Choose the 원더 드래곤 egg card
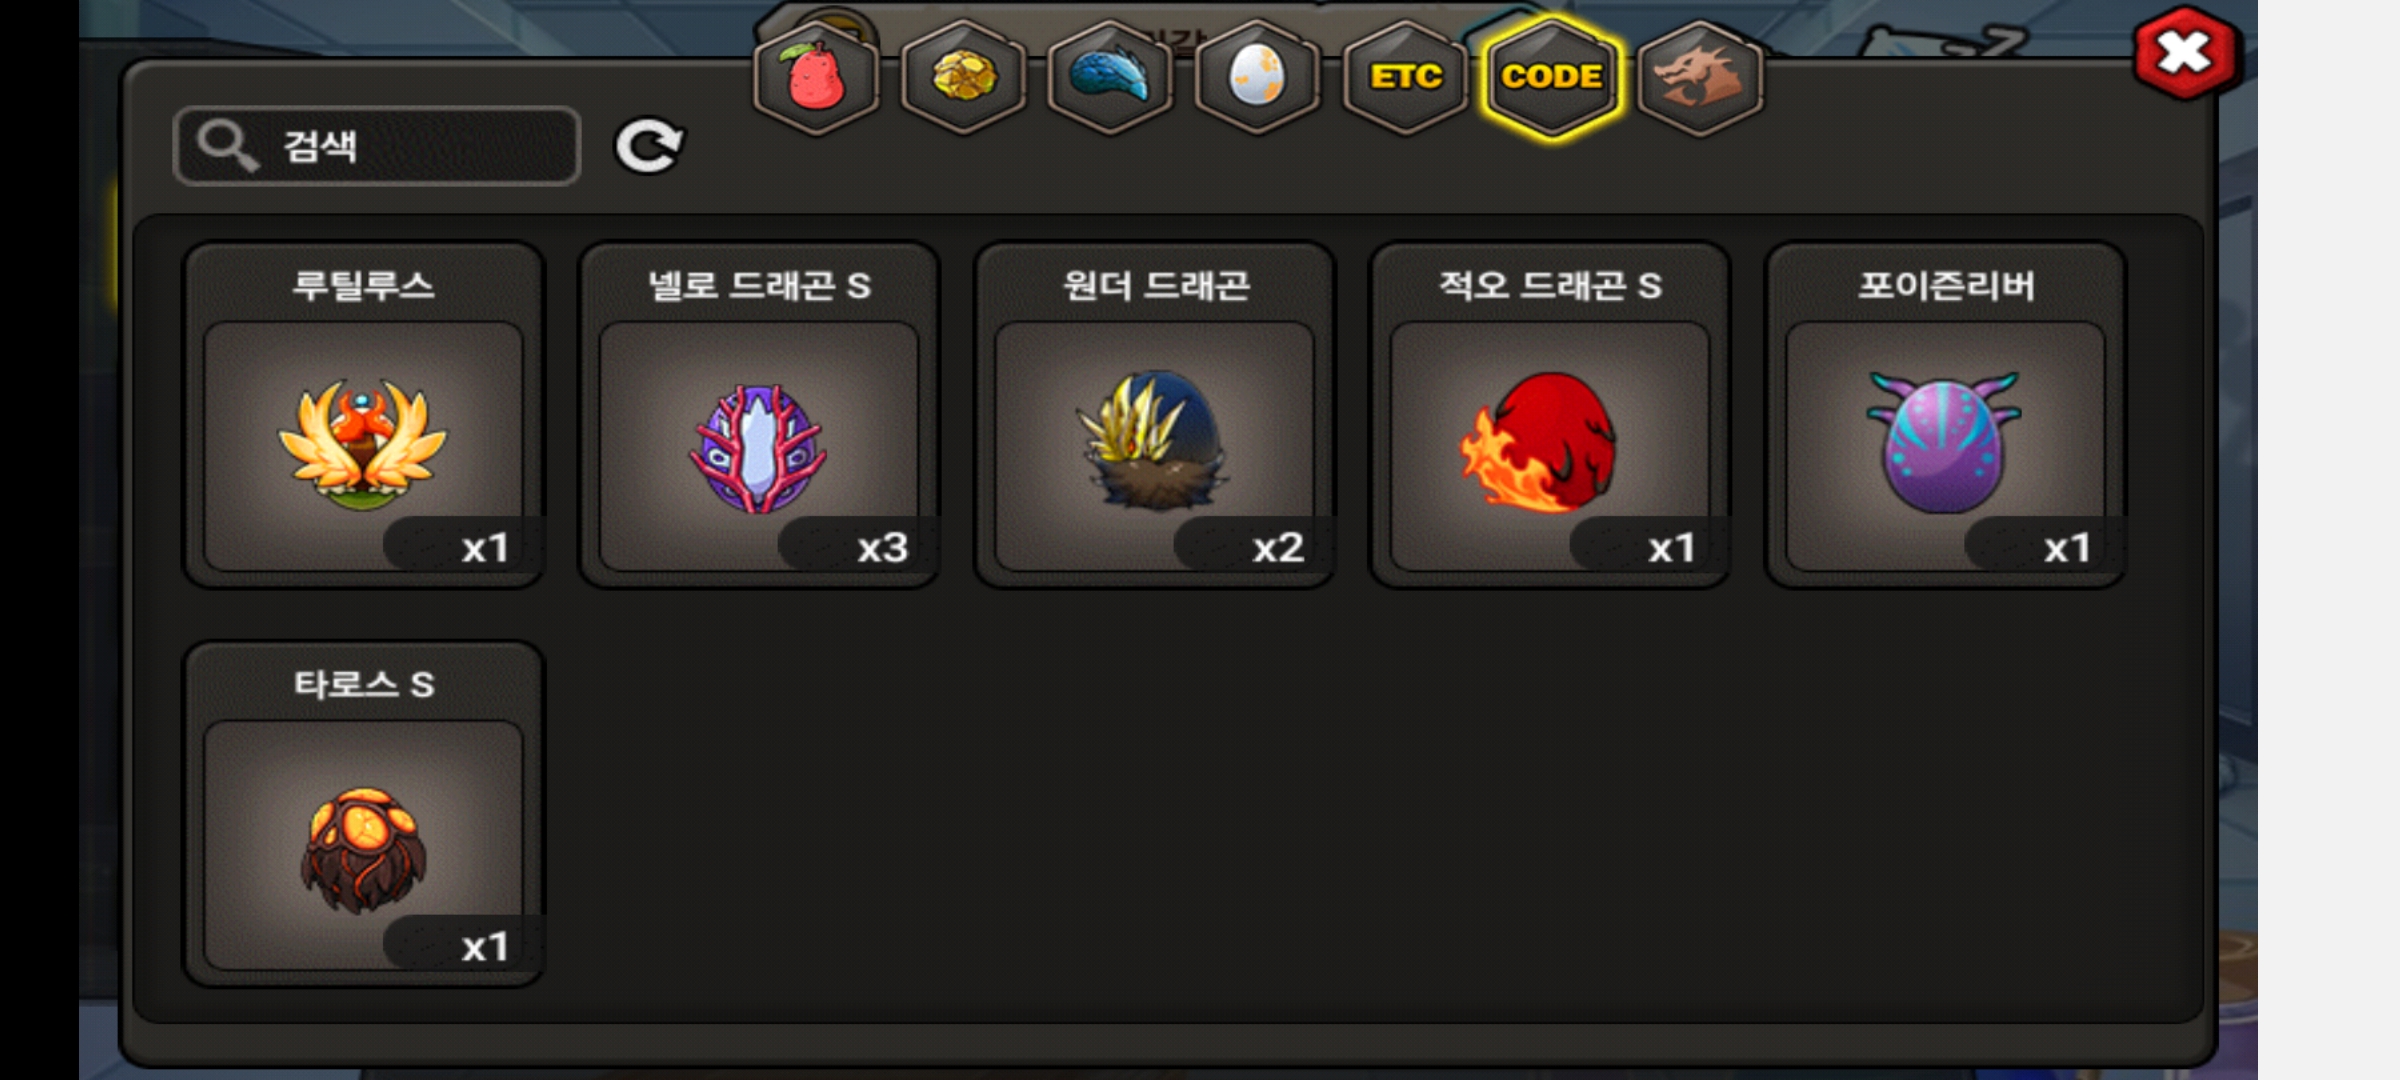 click(x=1154, y=415)
